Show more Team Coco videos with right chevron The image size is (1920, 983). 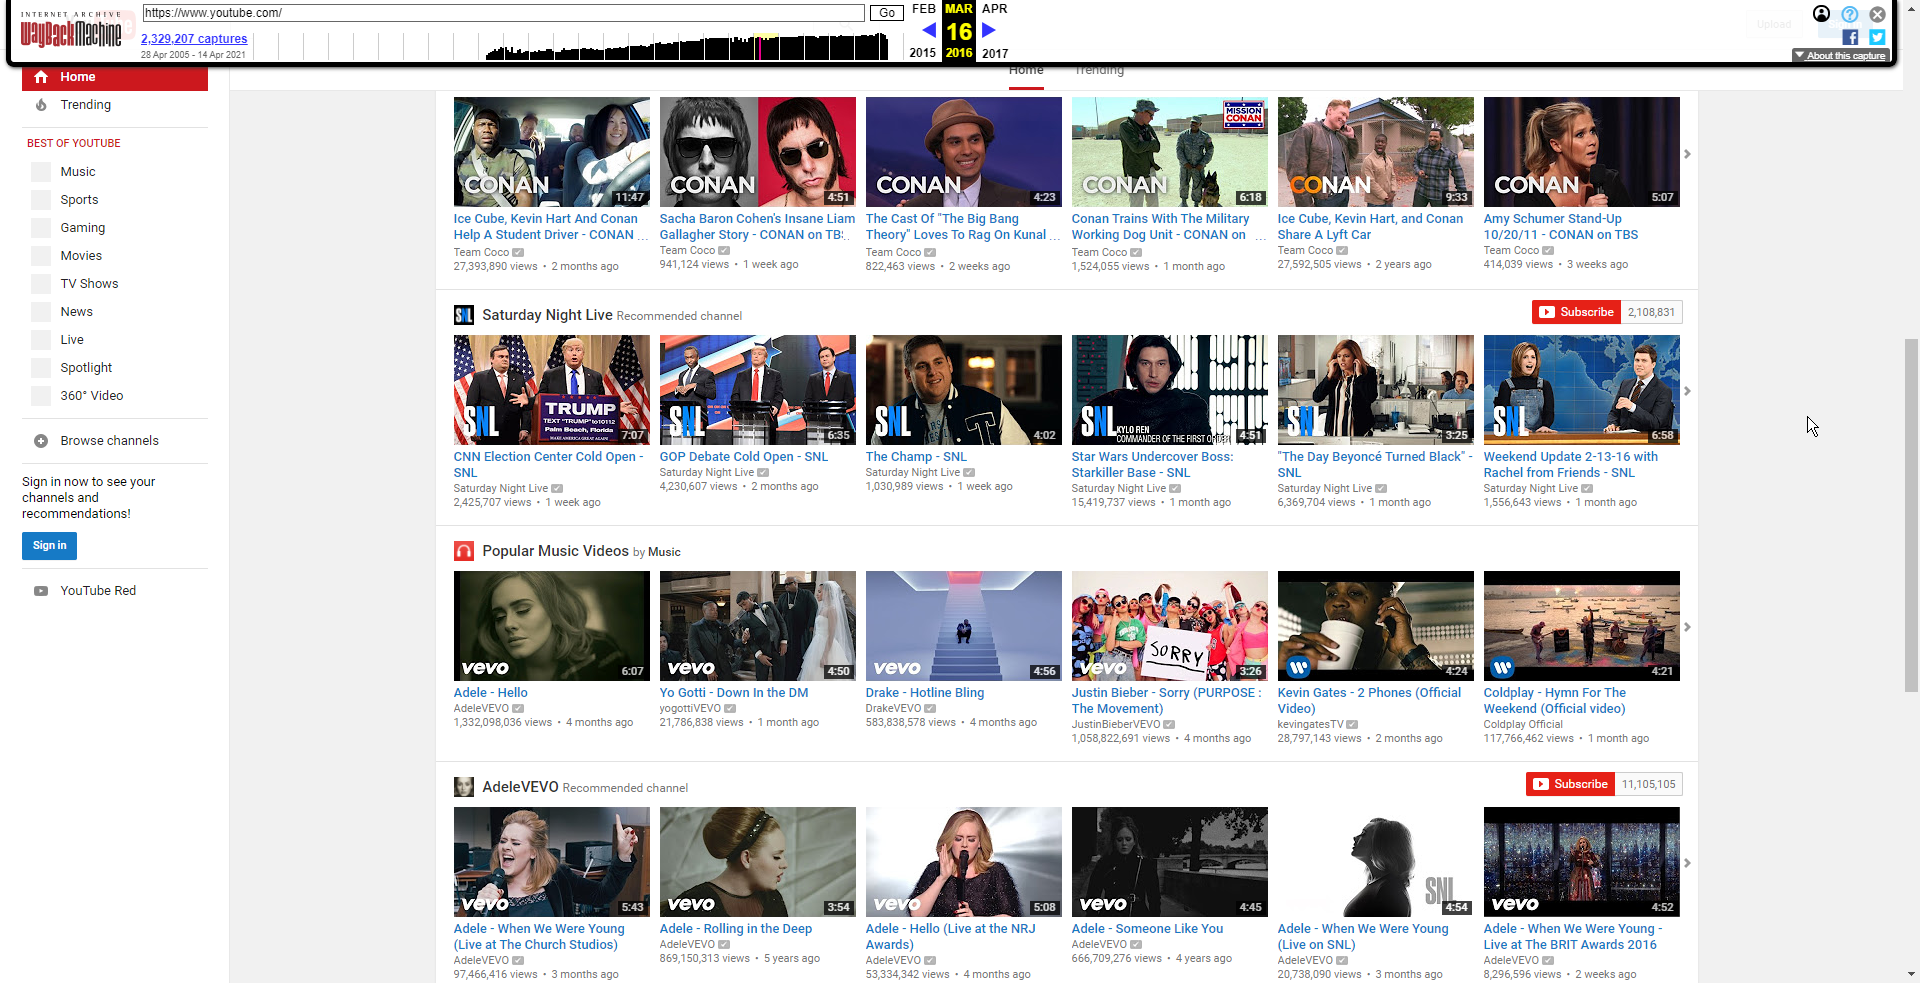1687,154
